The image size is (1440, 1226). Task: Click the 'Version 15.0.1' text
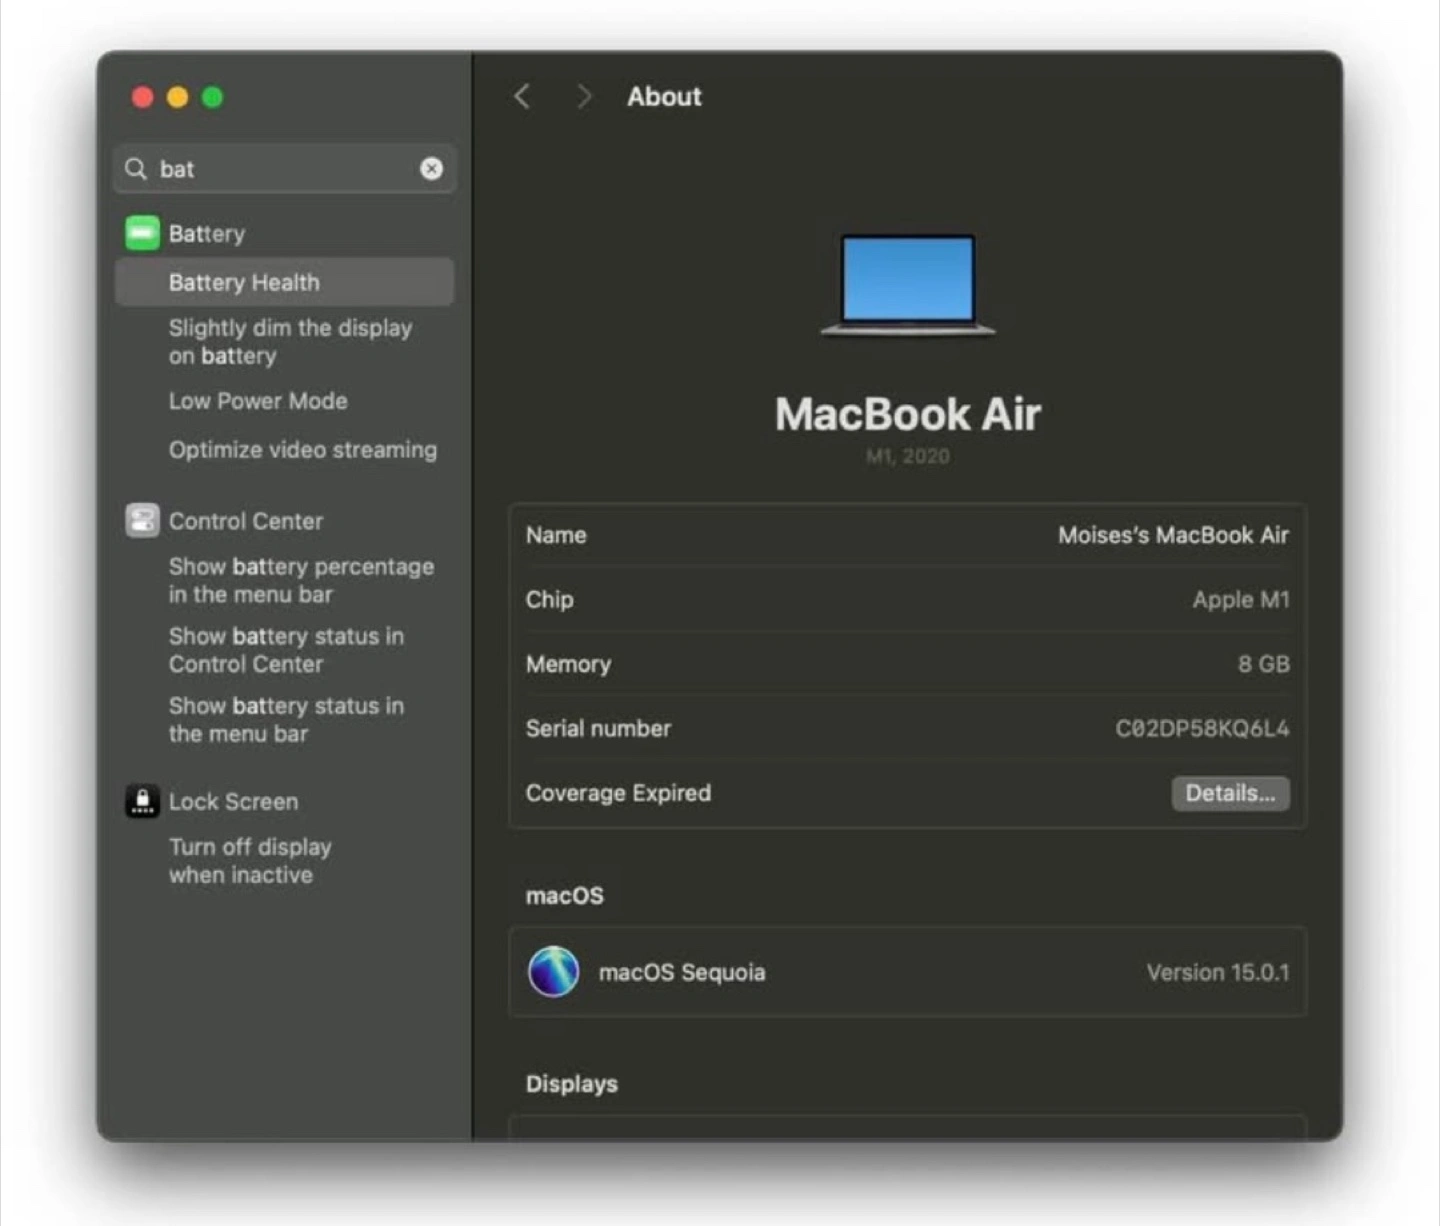tap(1218, 972)
